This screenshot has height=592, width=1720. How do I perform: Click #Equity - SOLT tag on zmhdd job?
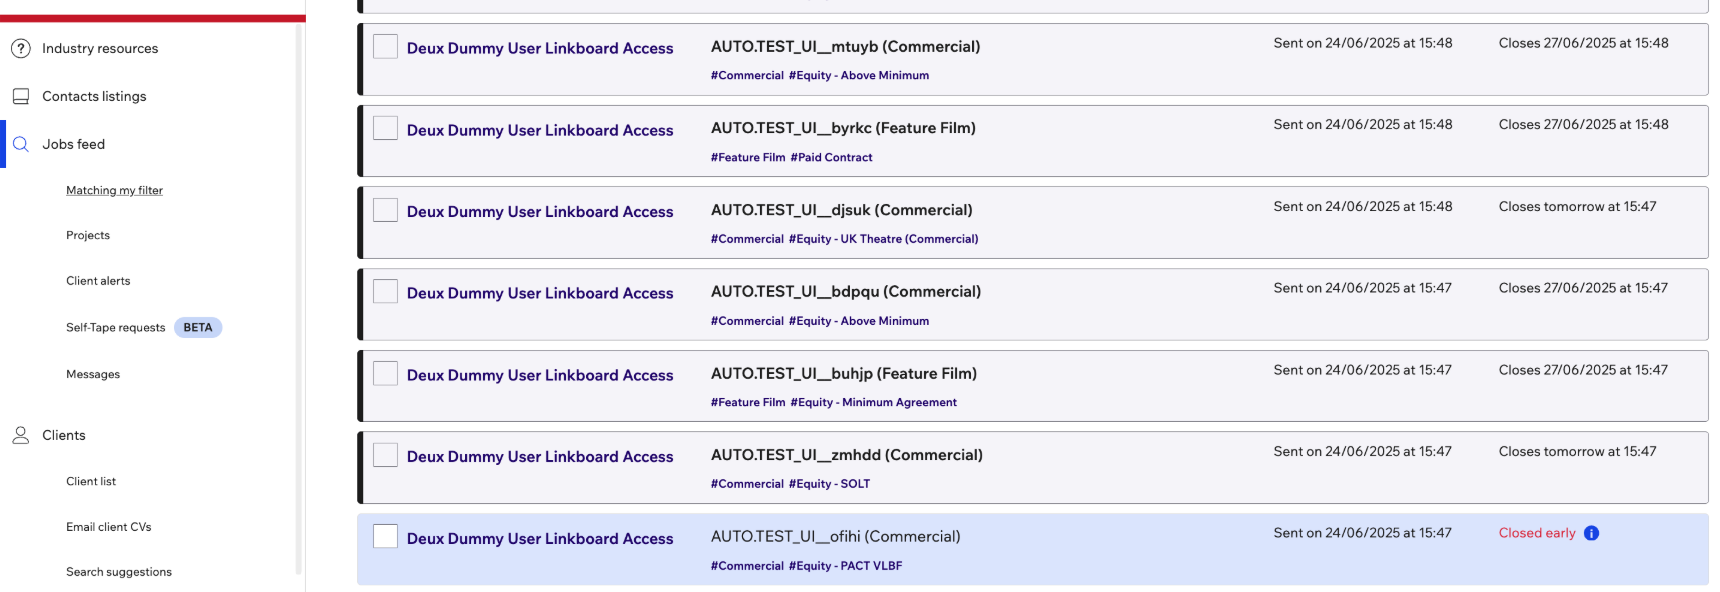(829, 484)
